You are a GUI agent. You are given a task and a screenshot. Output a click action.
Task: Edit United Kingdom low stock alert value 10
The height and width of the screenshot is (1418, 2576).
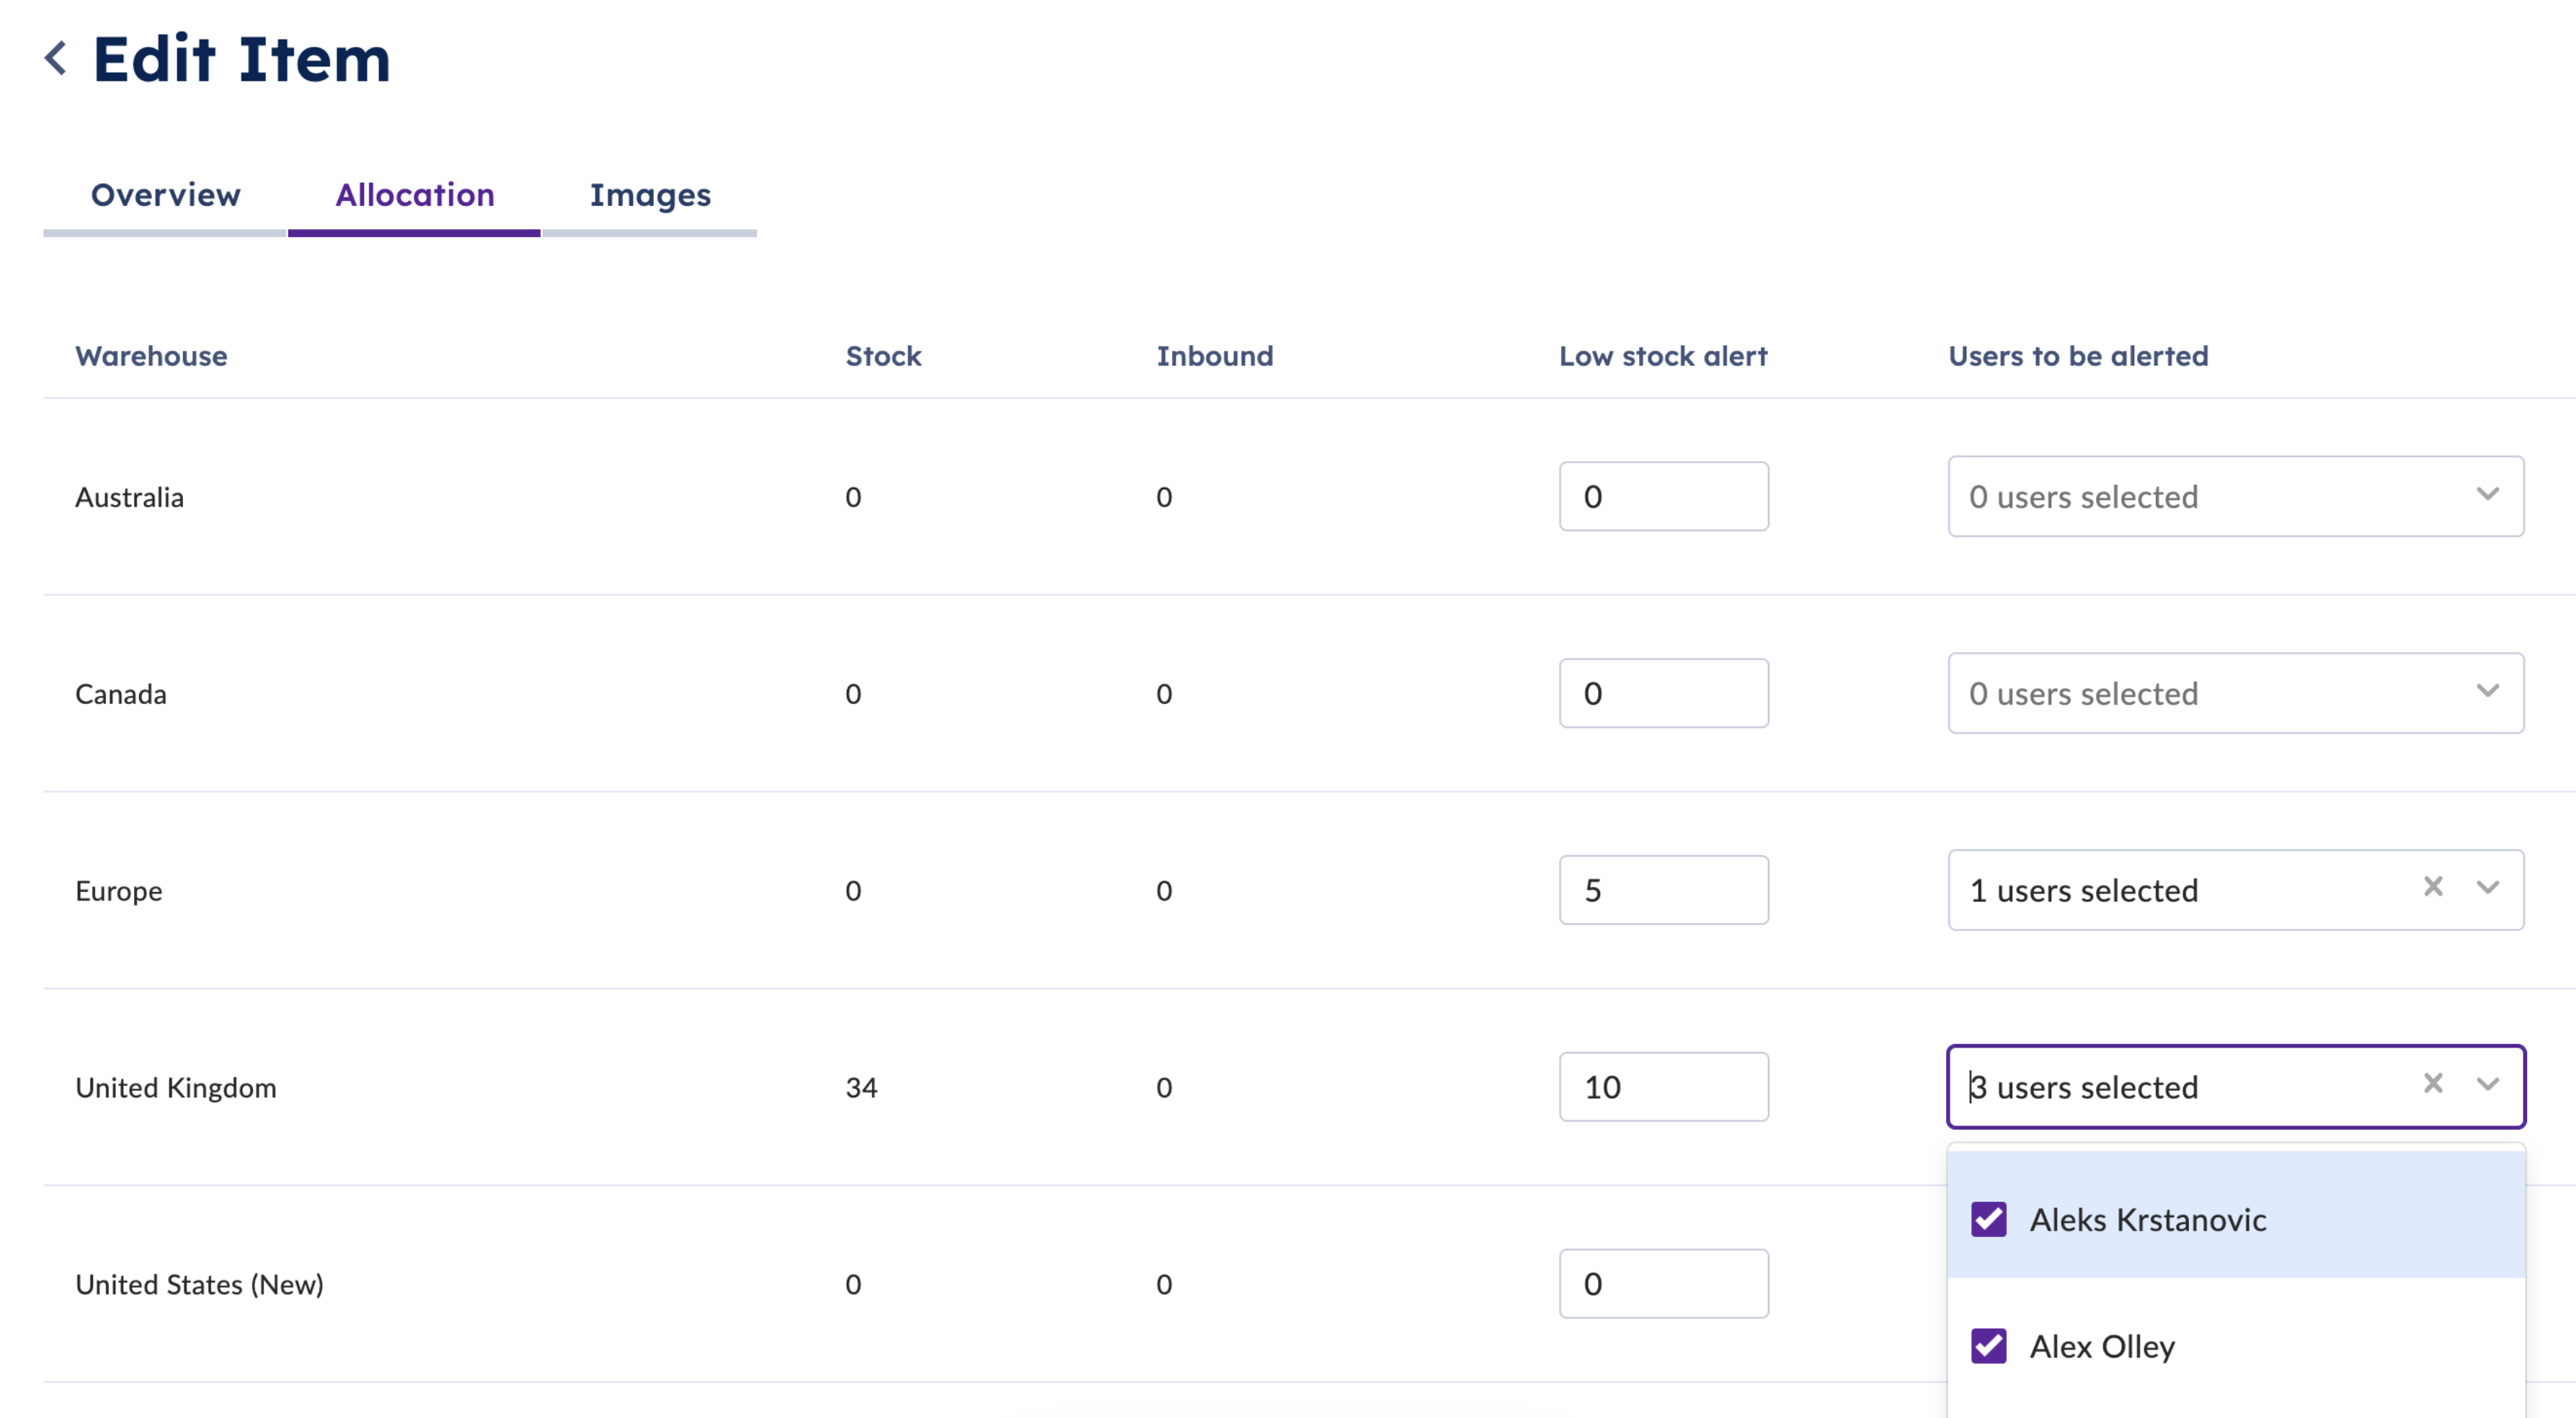[1664, 1088]
